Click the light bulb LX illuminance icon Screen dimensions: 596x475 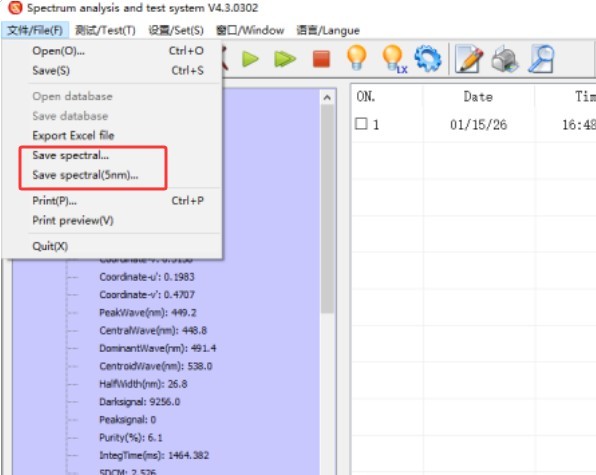point(394,59)
